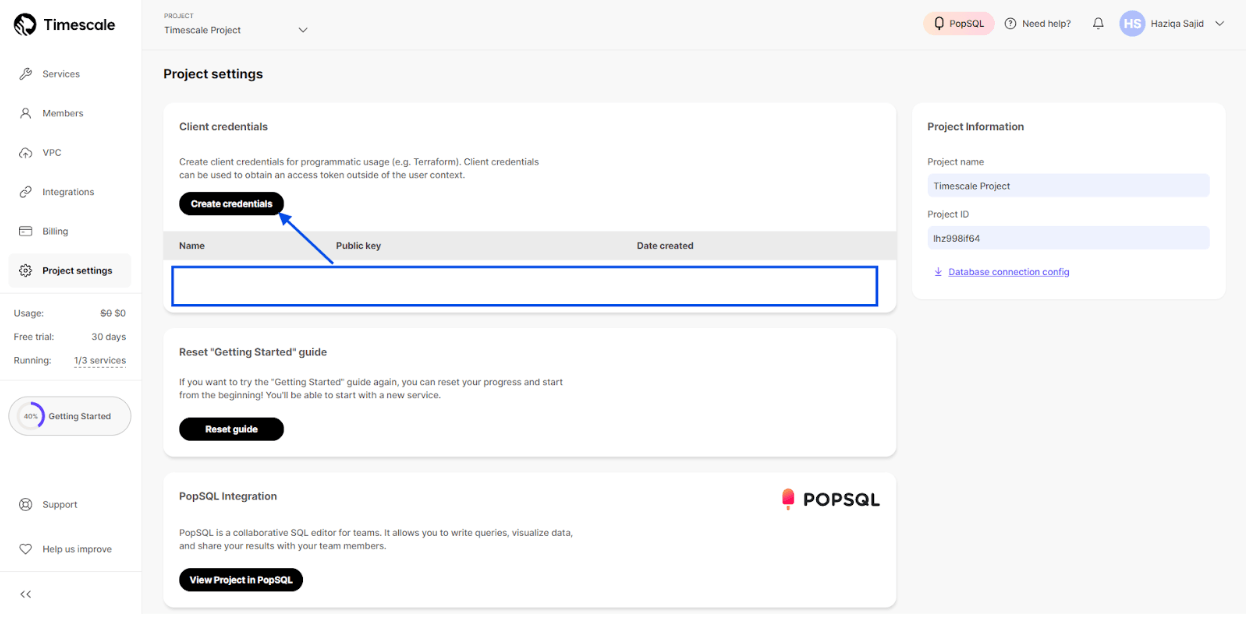Screen dimensions: 1246x641
Task: Open the PopSQL pill in header
Action: coord(958,24)
